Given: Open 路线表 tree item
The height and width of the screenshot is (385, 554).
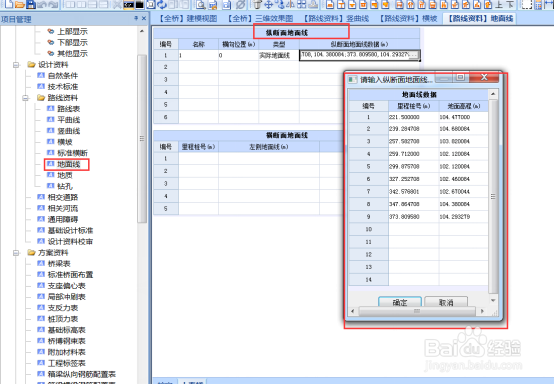Looking at the screenshot, I should pyautogui.click(x=64, y=109).
